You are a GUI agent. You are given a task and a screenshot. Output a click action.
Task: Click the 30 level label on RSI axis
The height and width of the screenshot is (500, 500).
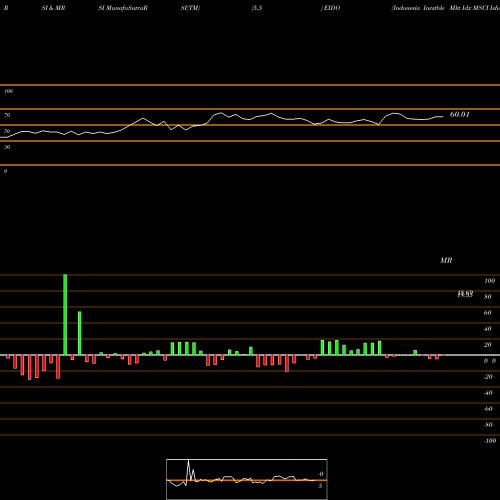click(7, 147)
